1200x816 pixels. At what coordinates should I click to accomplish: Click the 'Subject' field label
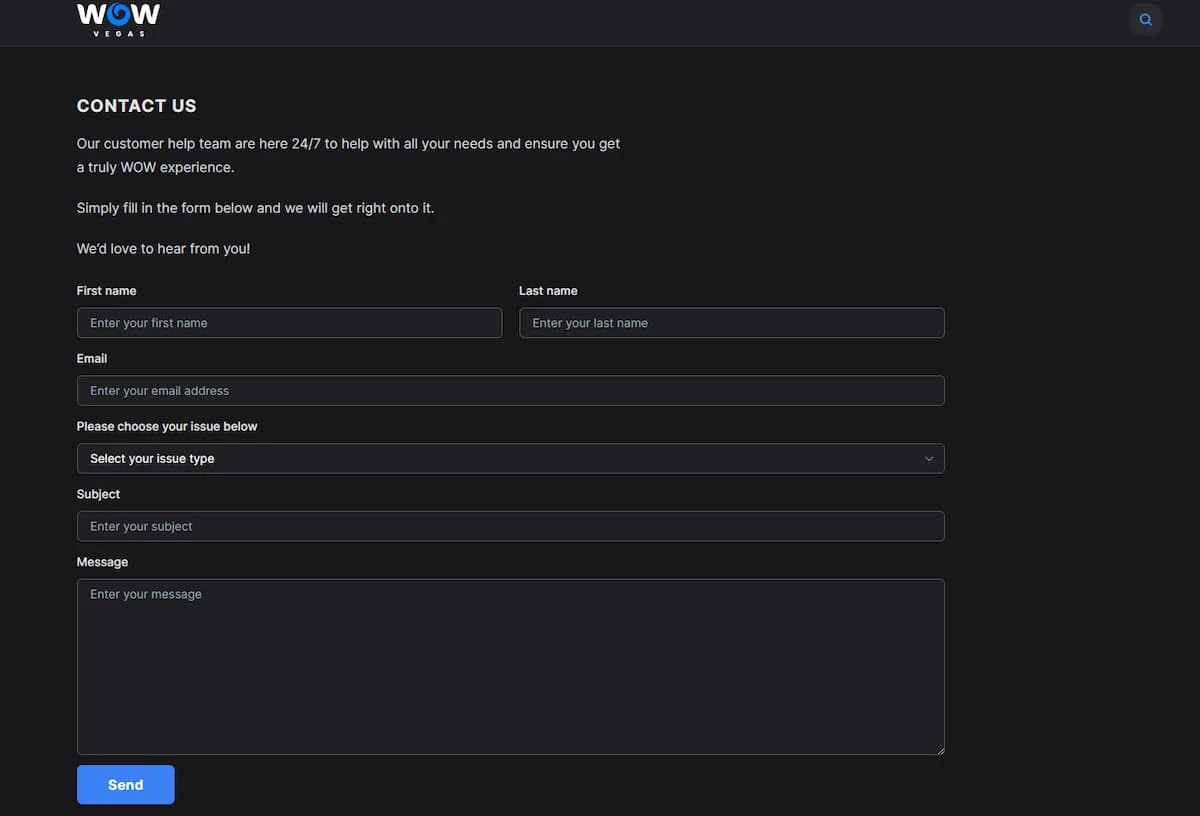tap(98, 495)
